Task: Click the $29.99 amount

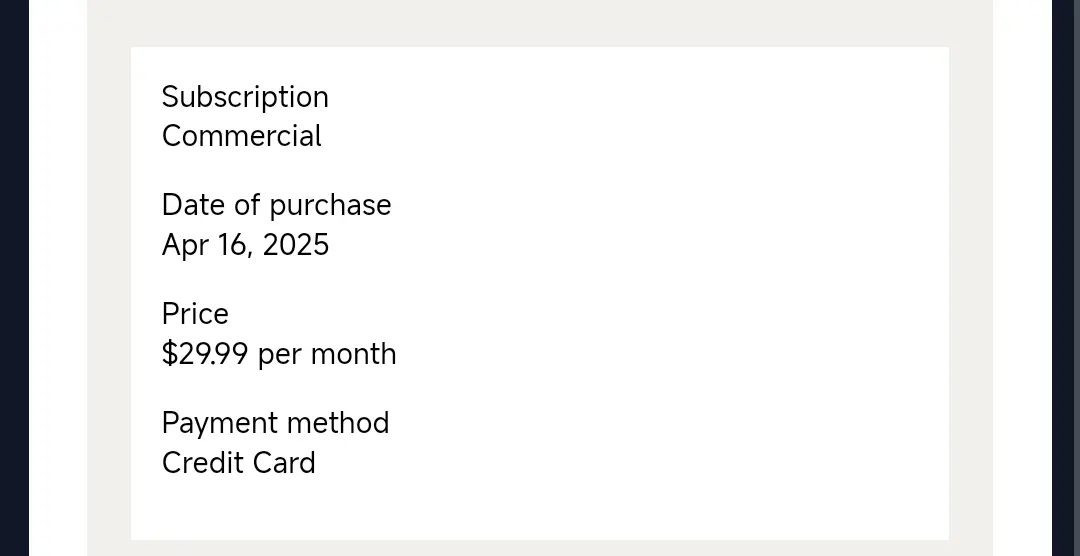Action: (205, 354)
